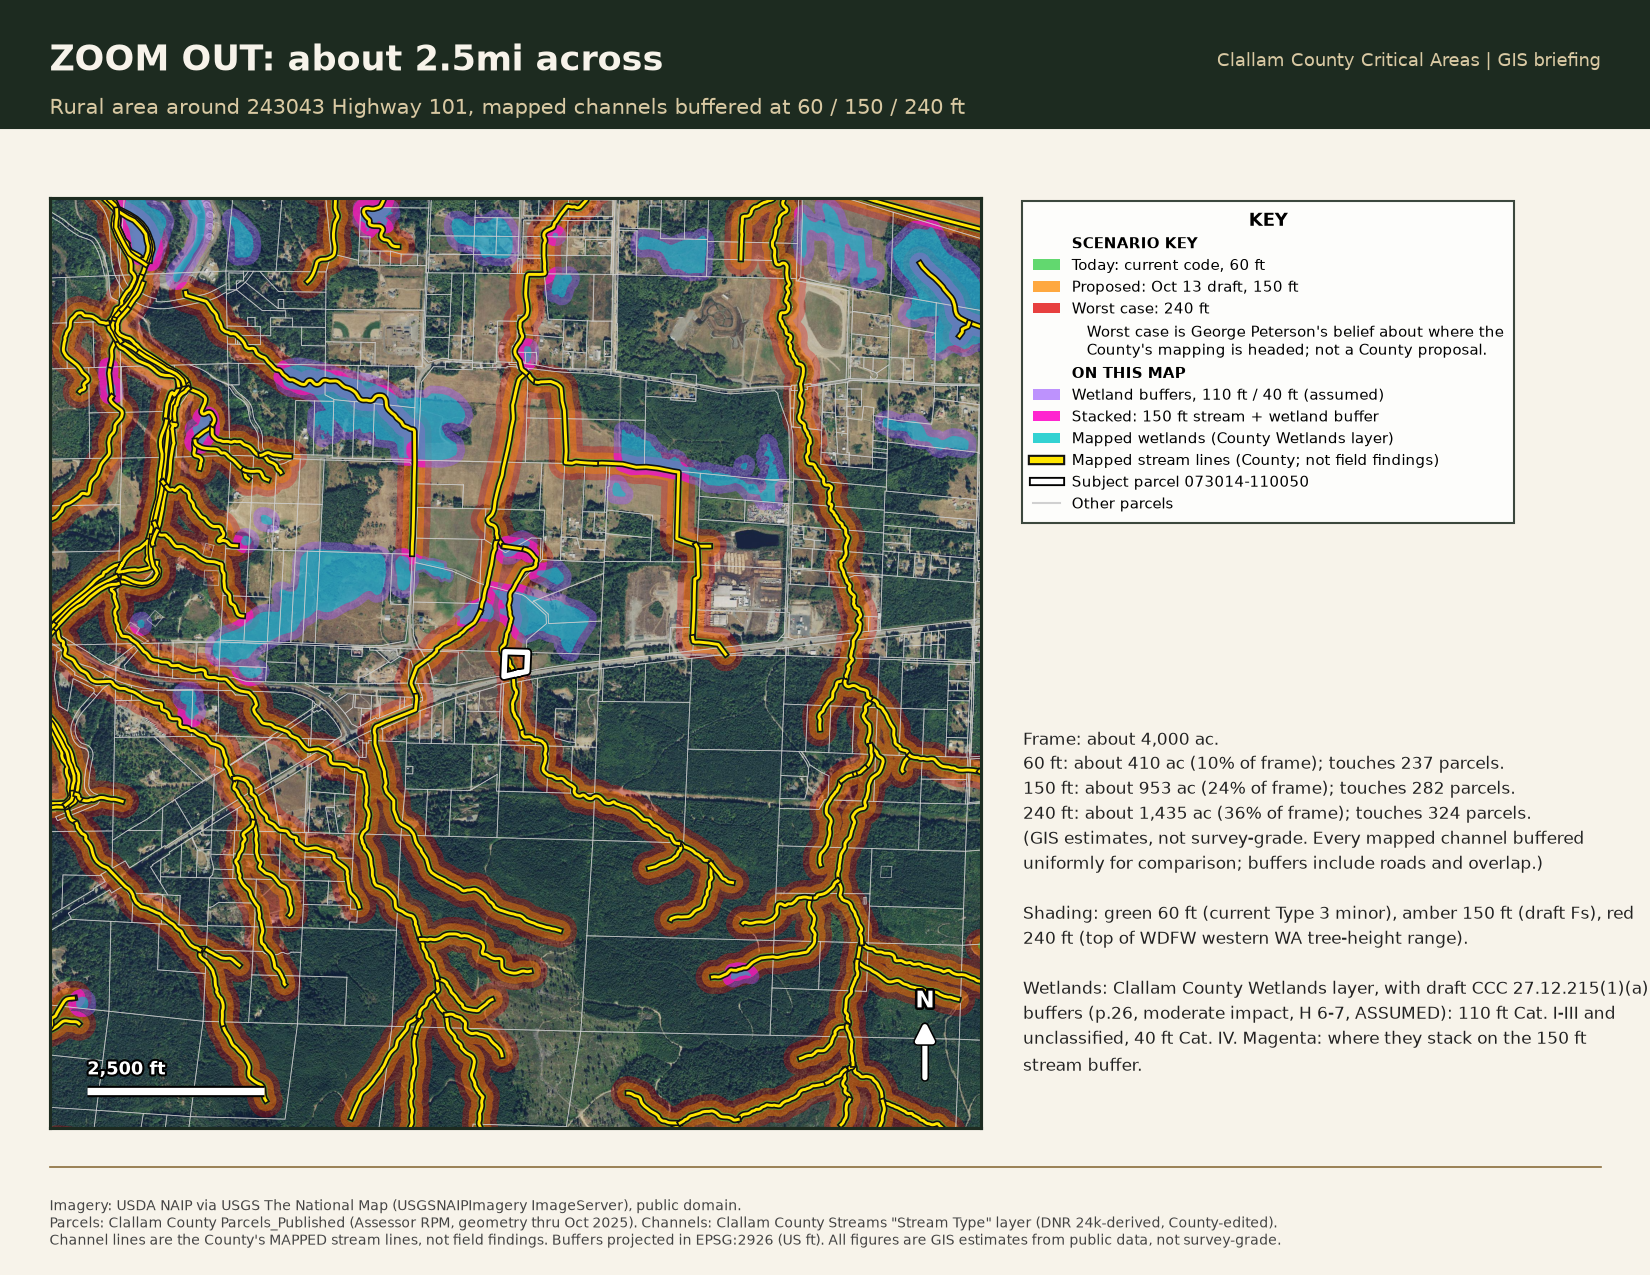Click 'Today: current code, 60 ft' legend label

pyautogui.click(x=1168, y=265)
